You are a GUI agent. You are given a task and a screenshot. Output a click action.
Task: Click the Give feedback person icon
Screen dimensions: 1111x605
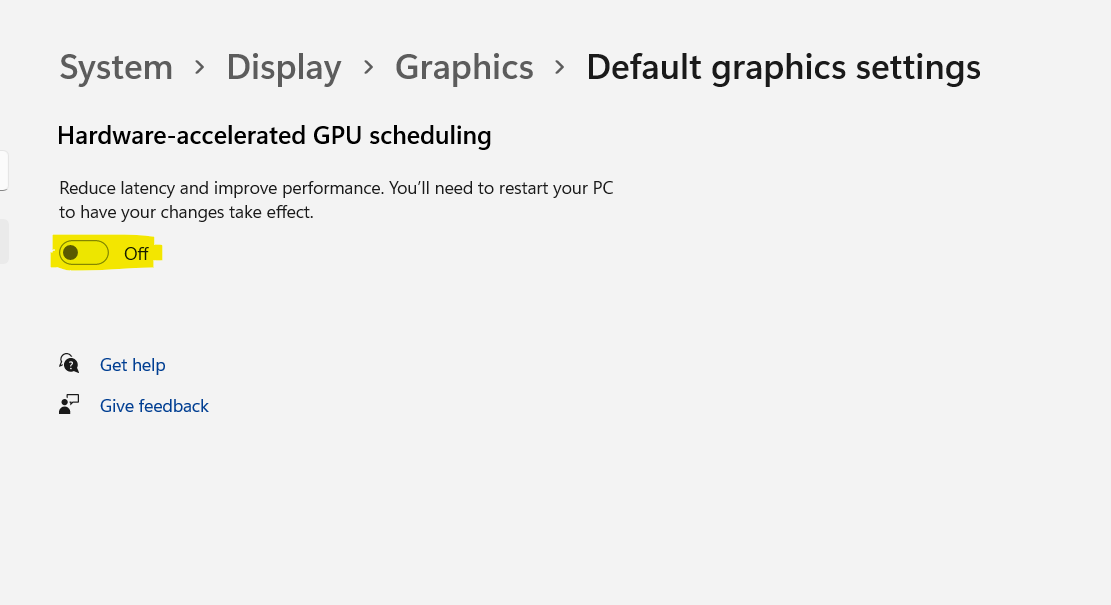(69, 405)
